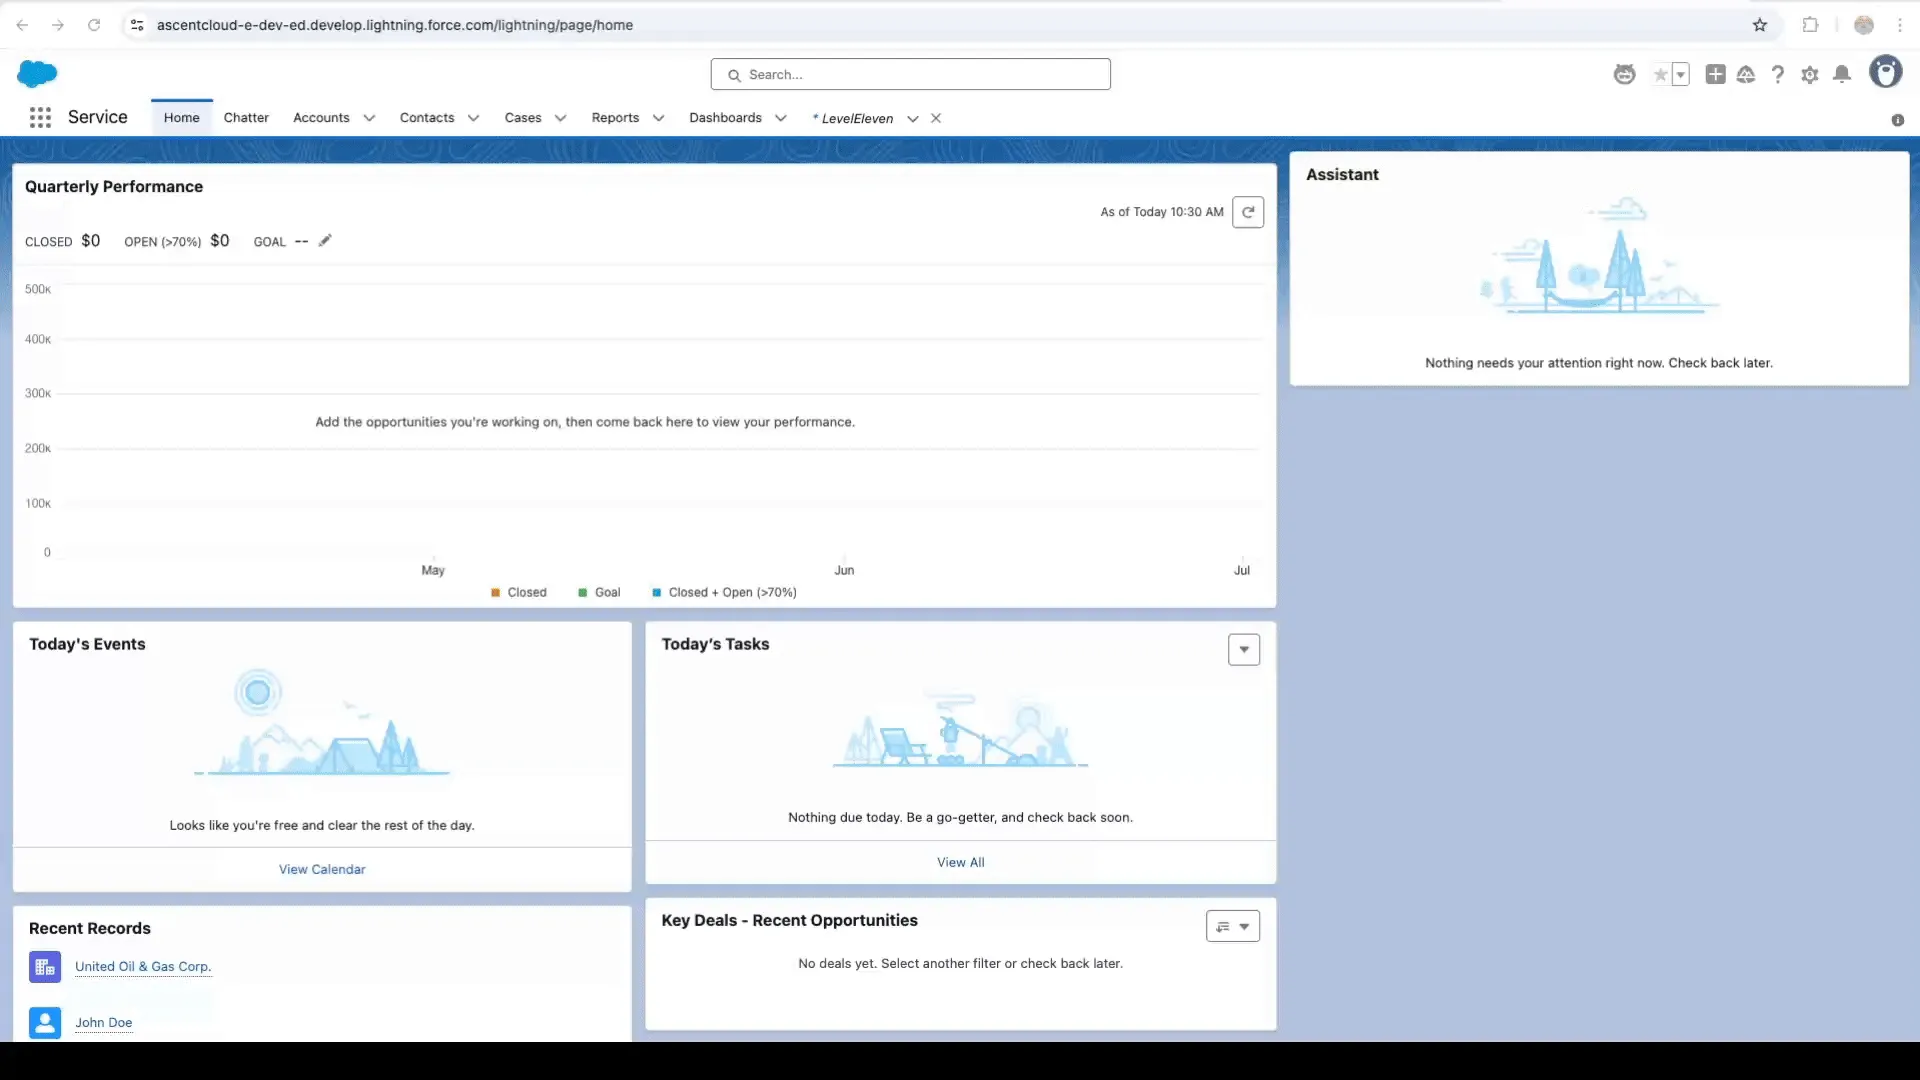1920x1080 pixels.
Task: Toggle the Closed legend series
Action: tap(519, 592)
